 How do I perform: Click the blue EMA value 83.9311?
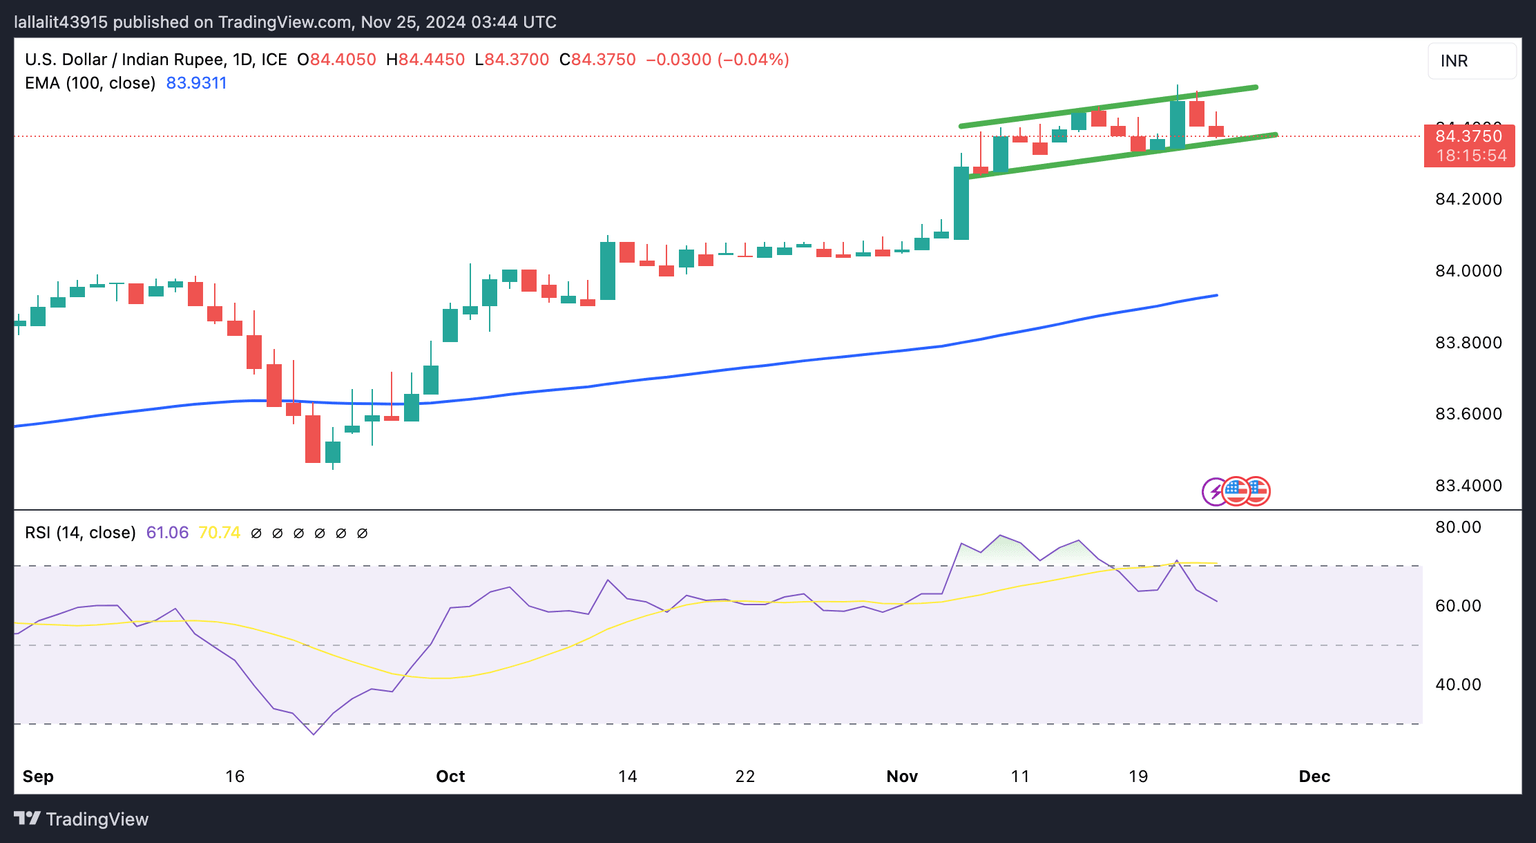[196, 83]
